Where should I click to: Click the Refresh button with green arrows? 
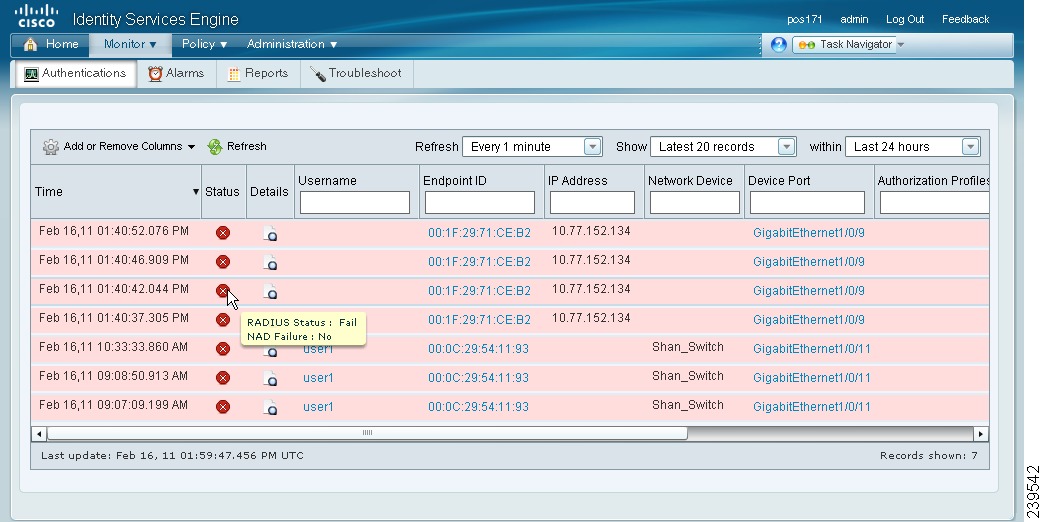(237, 146)
